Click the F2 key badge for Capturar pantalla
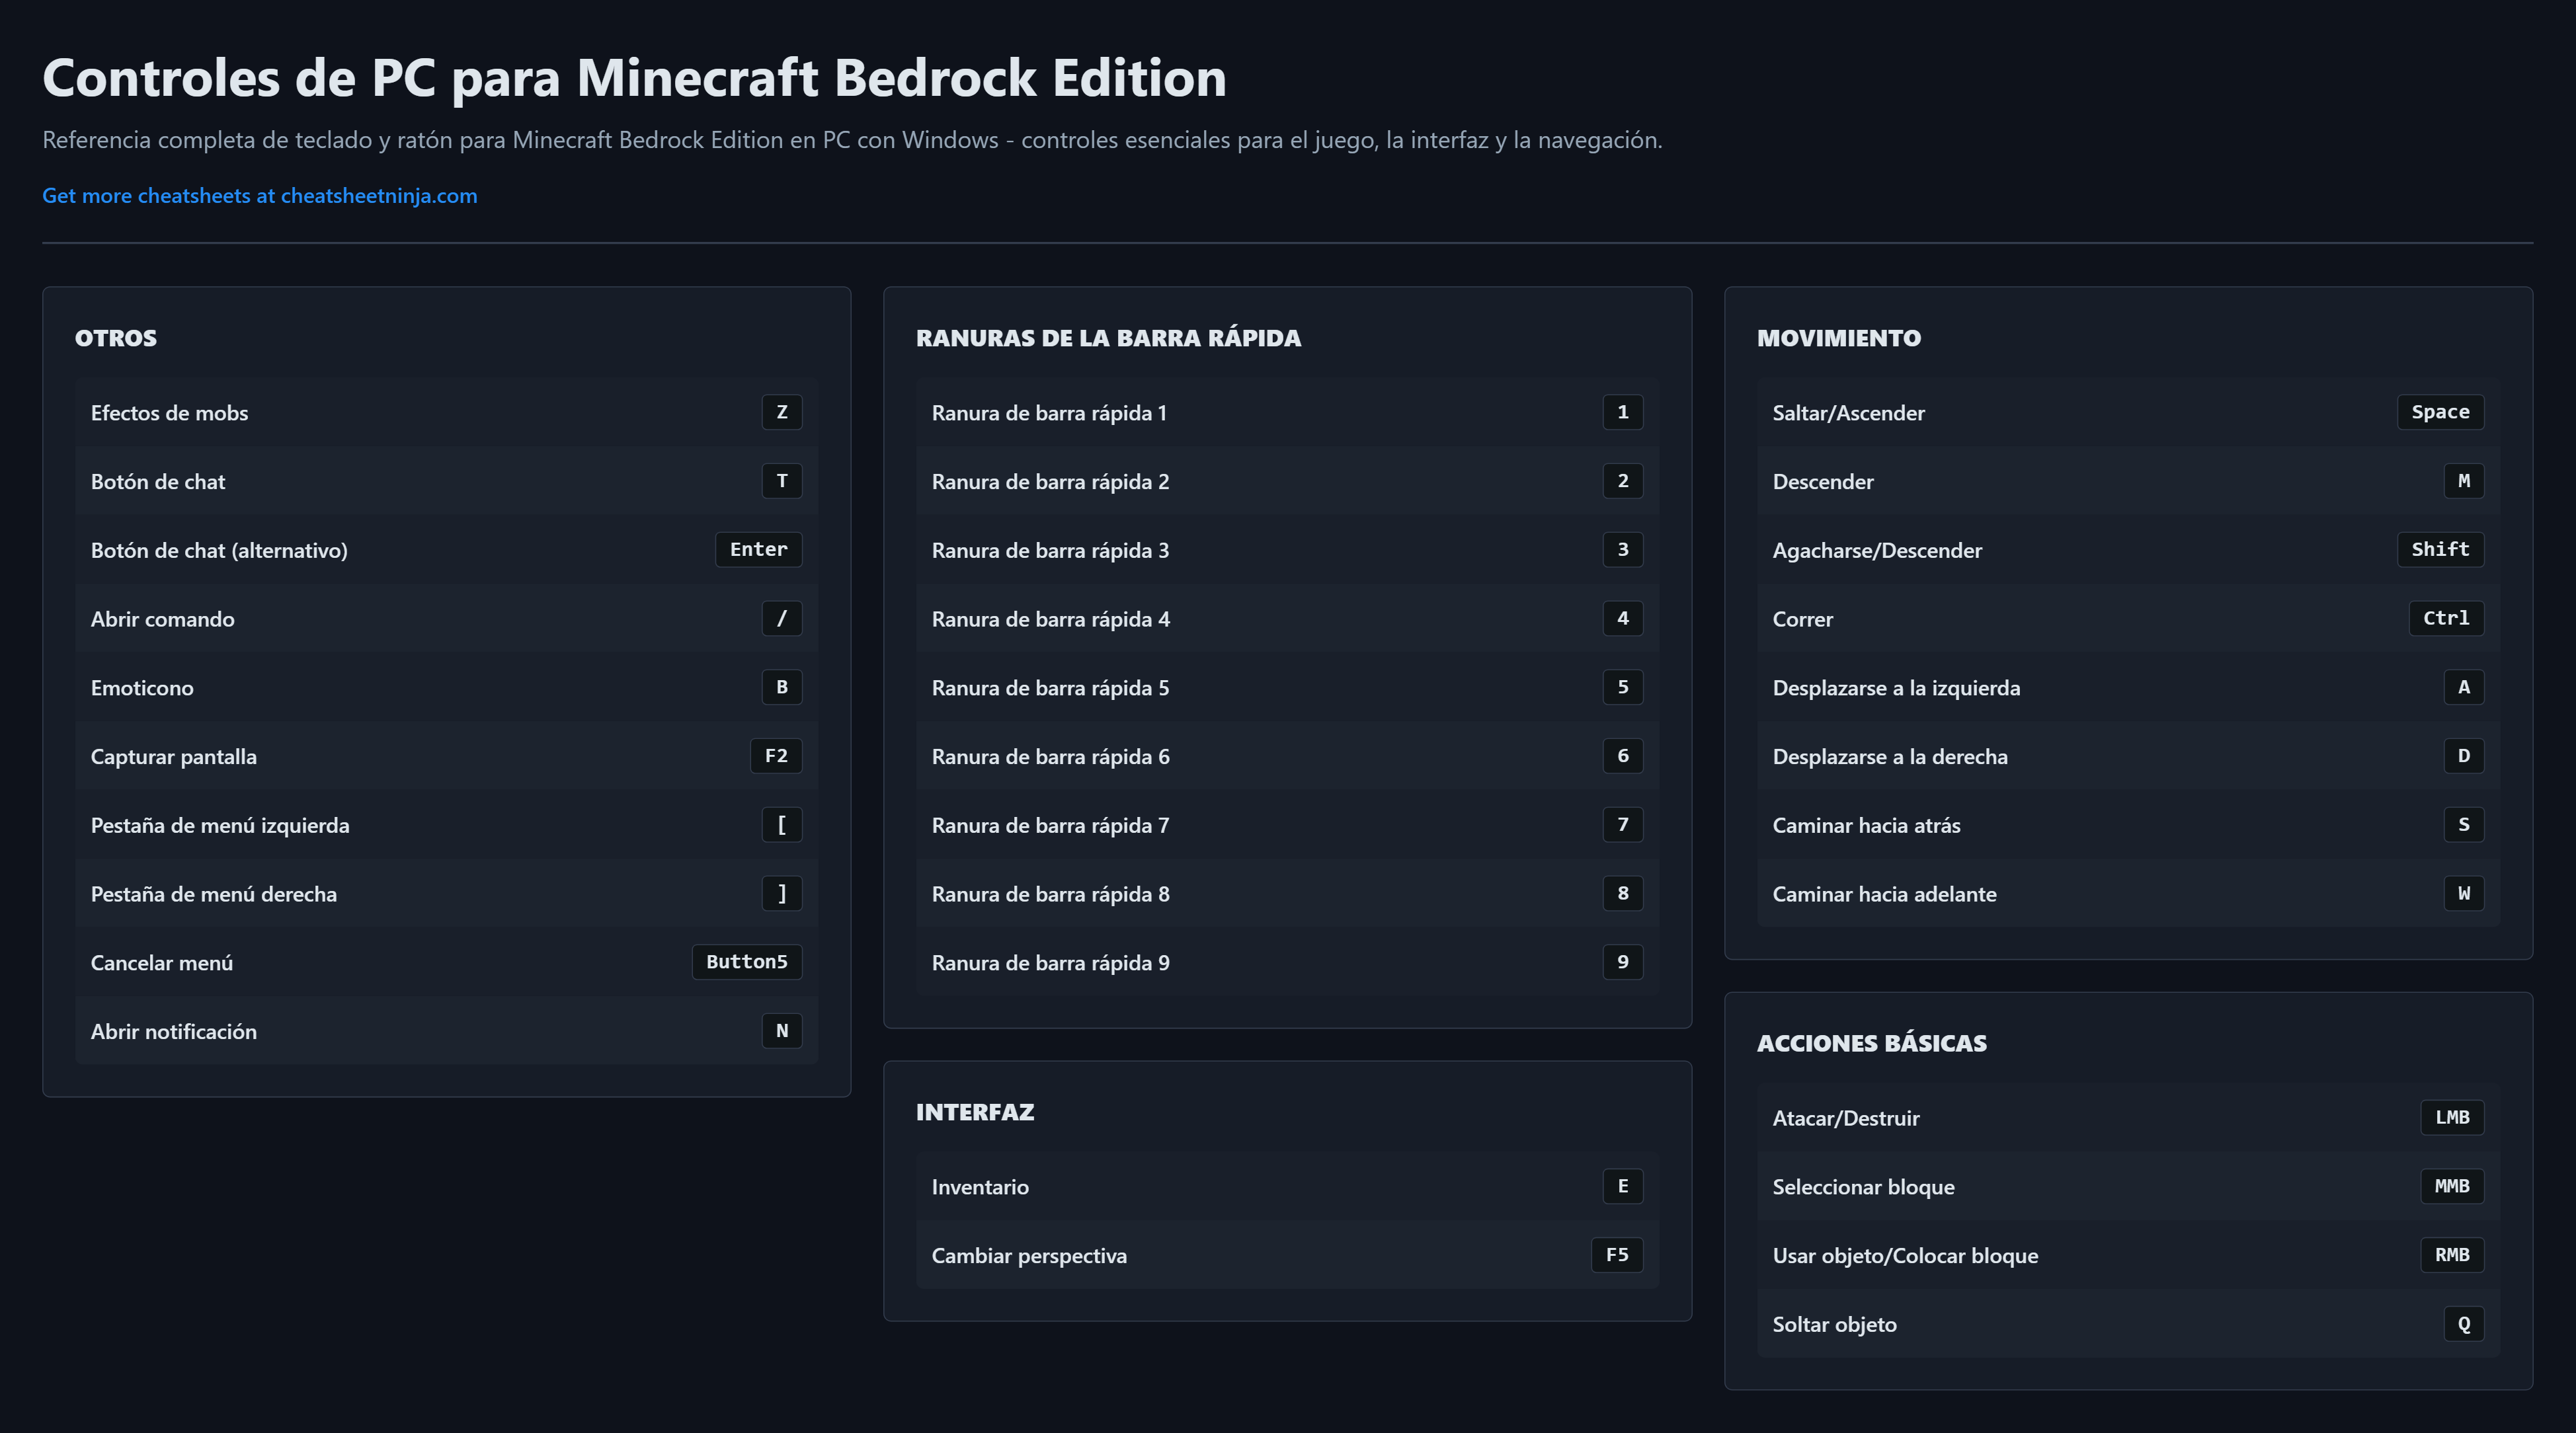Screen dimensions: 2576x1433 776,756
